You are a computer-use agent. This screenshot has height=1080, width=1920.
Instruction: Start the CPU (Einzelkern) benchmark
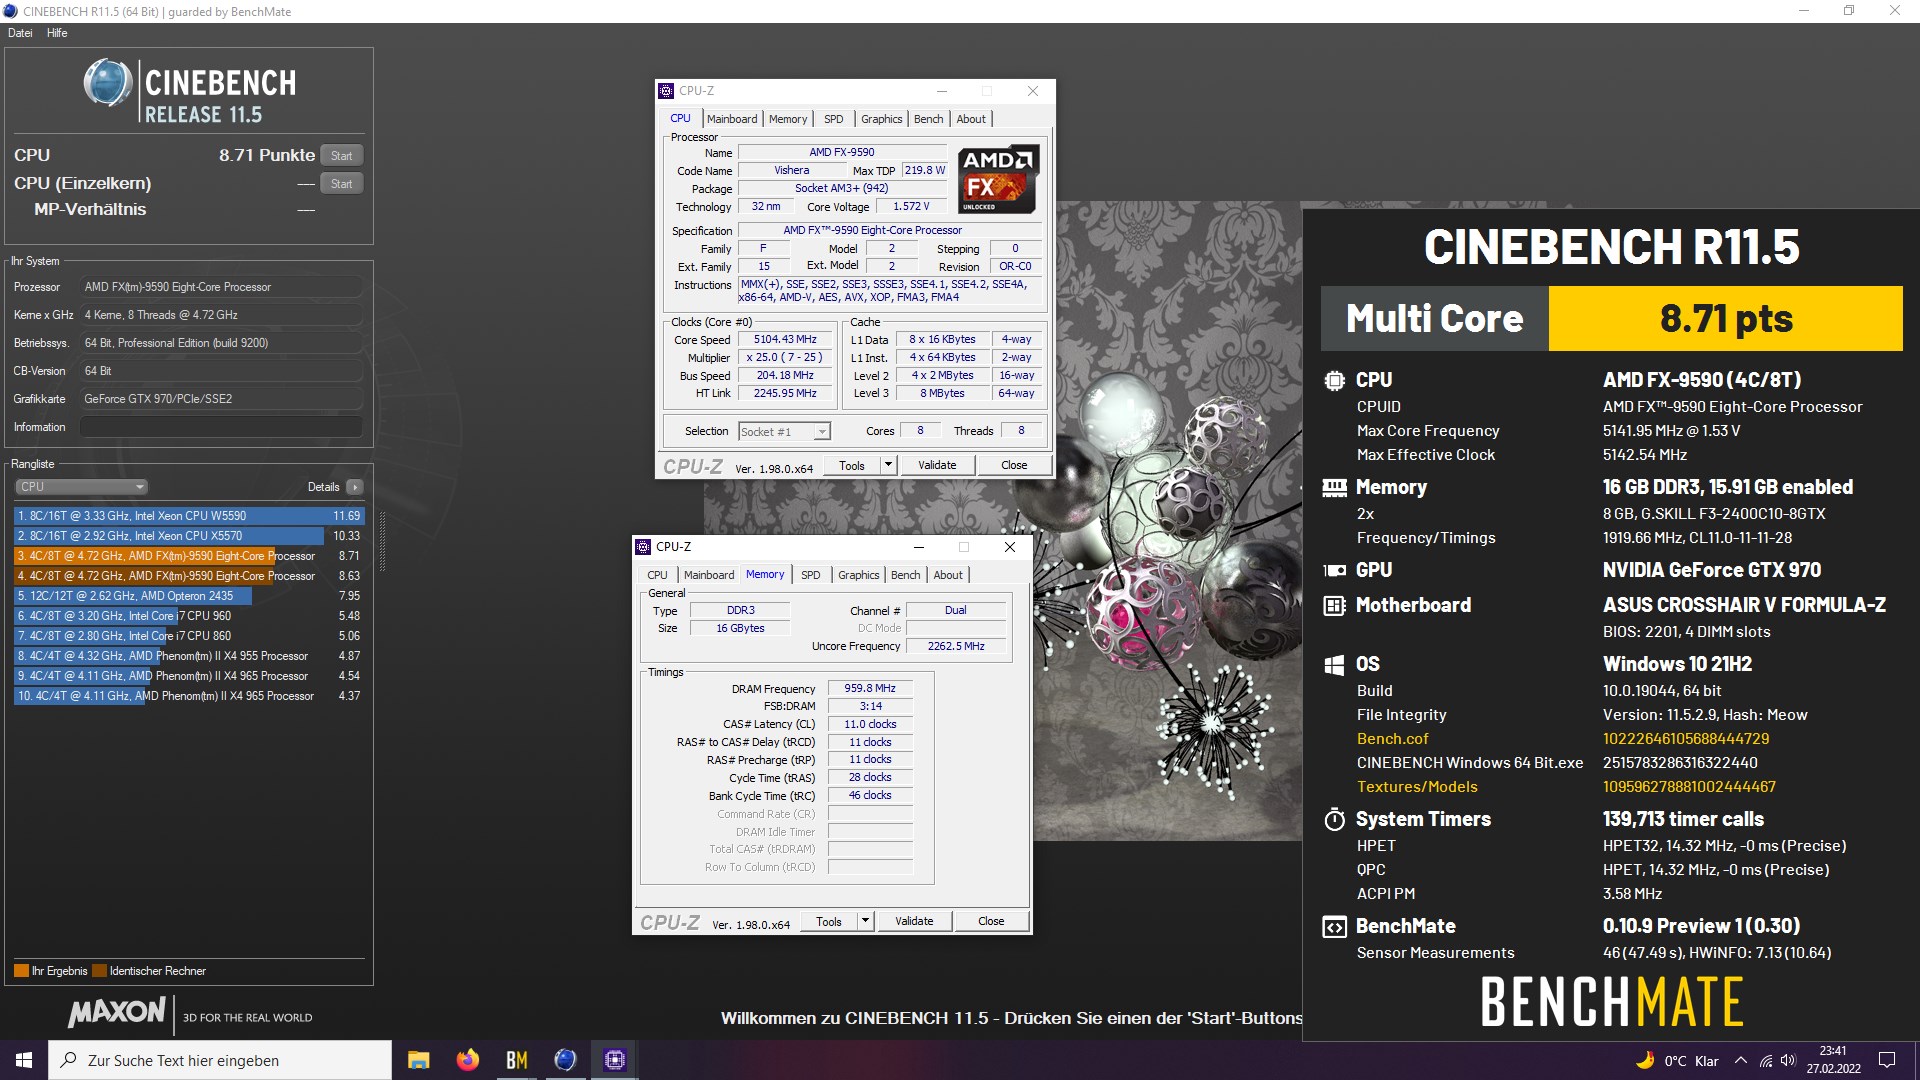point(341,183)
